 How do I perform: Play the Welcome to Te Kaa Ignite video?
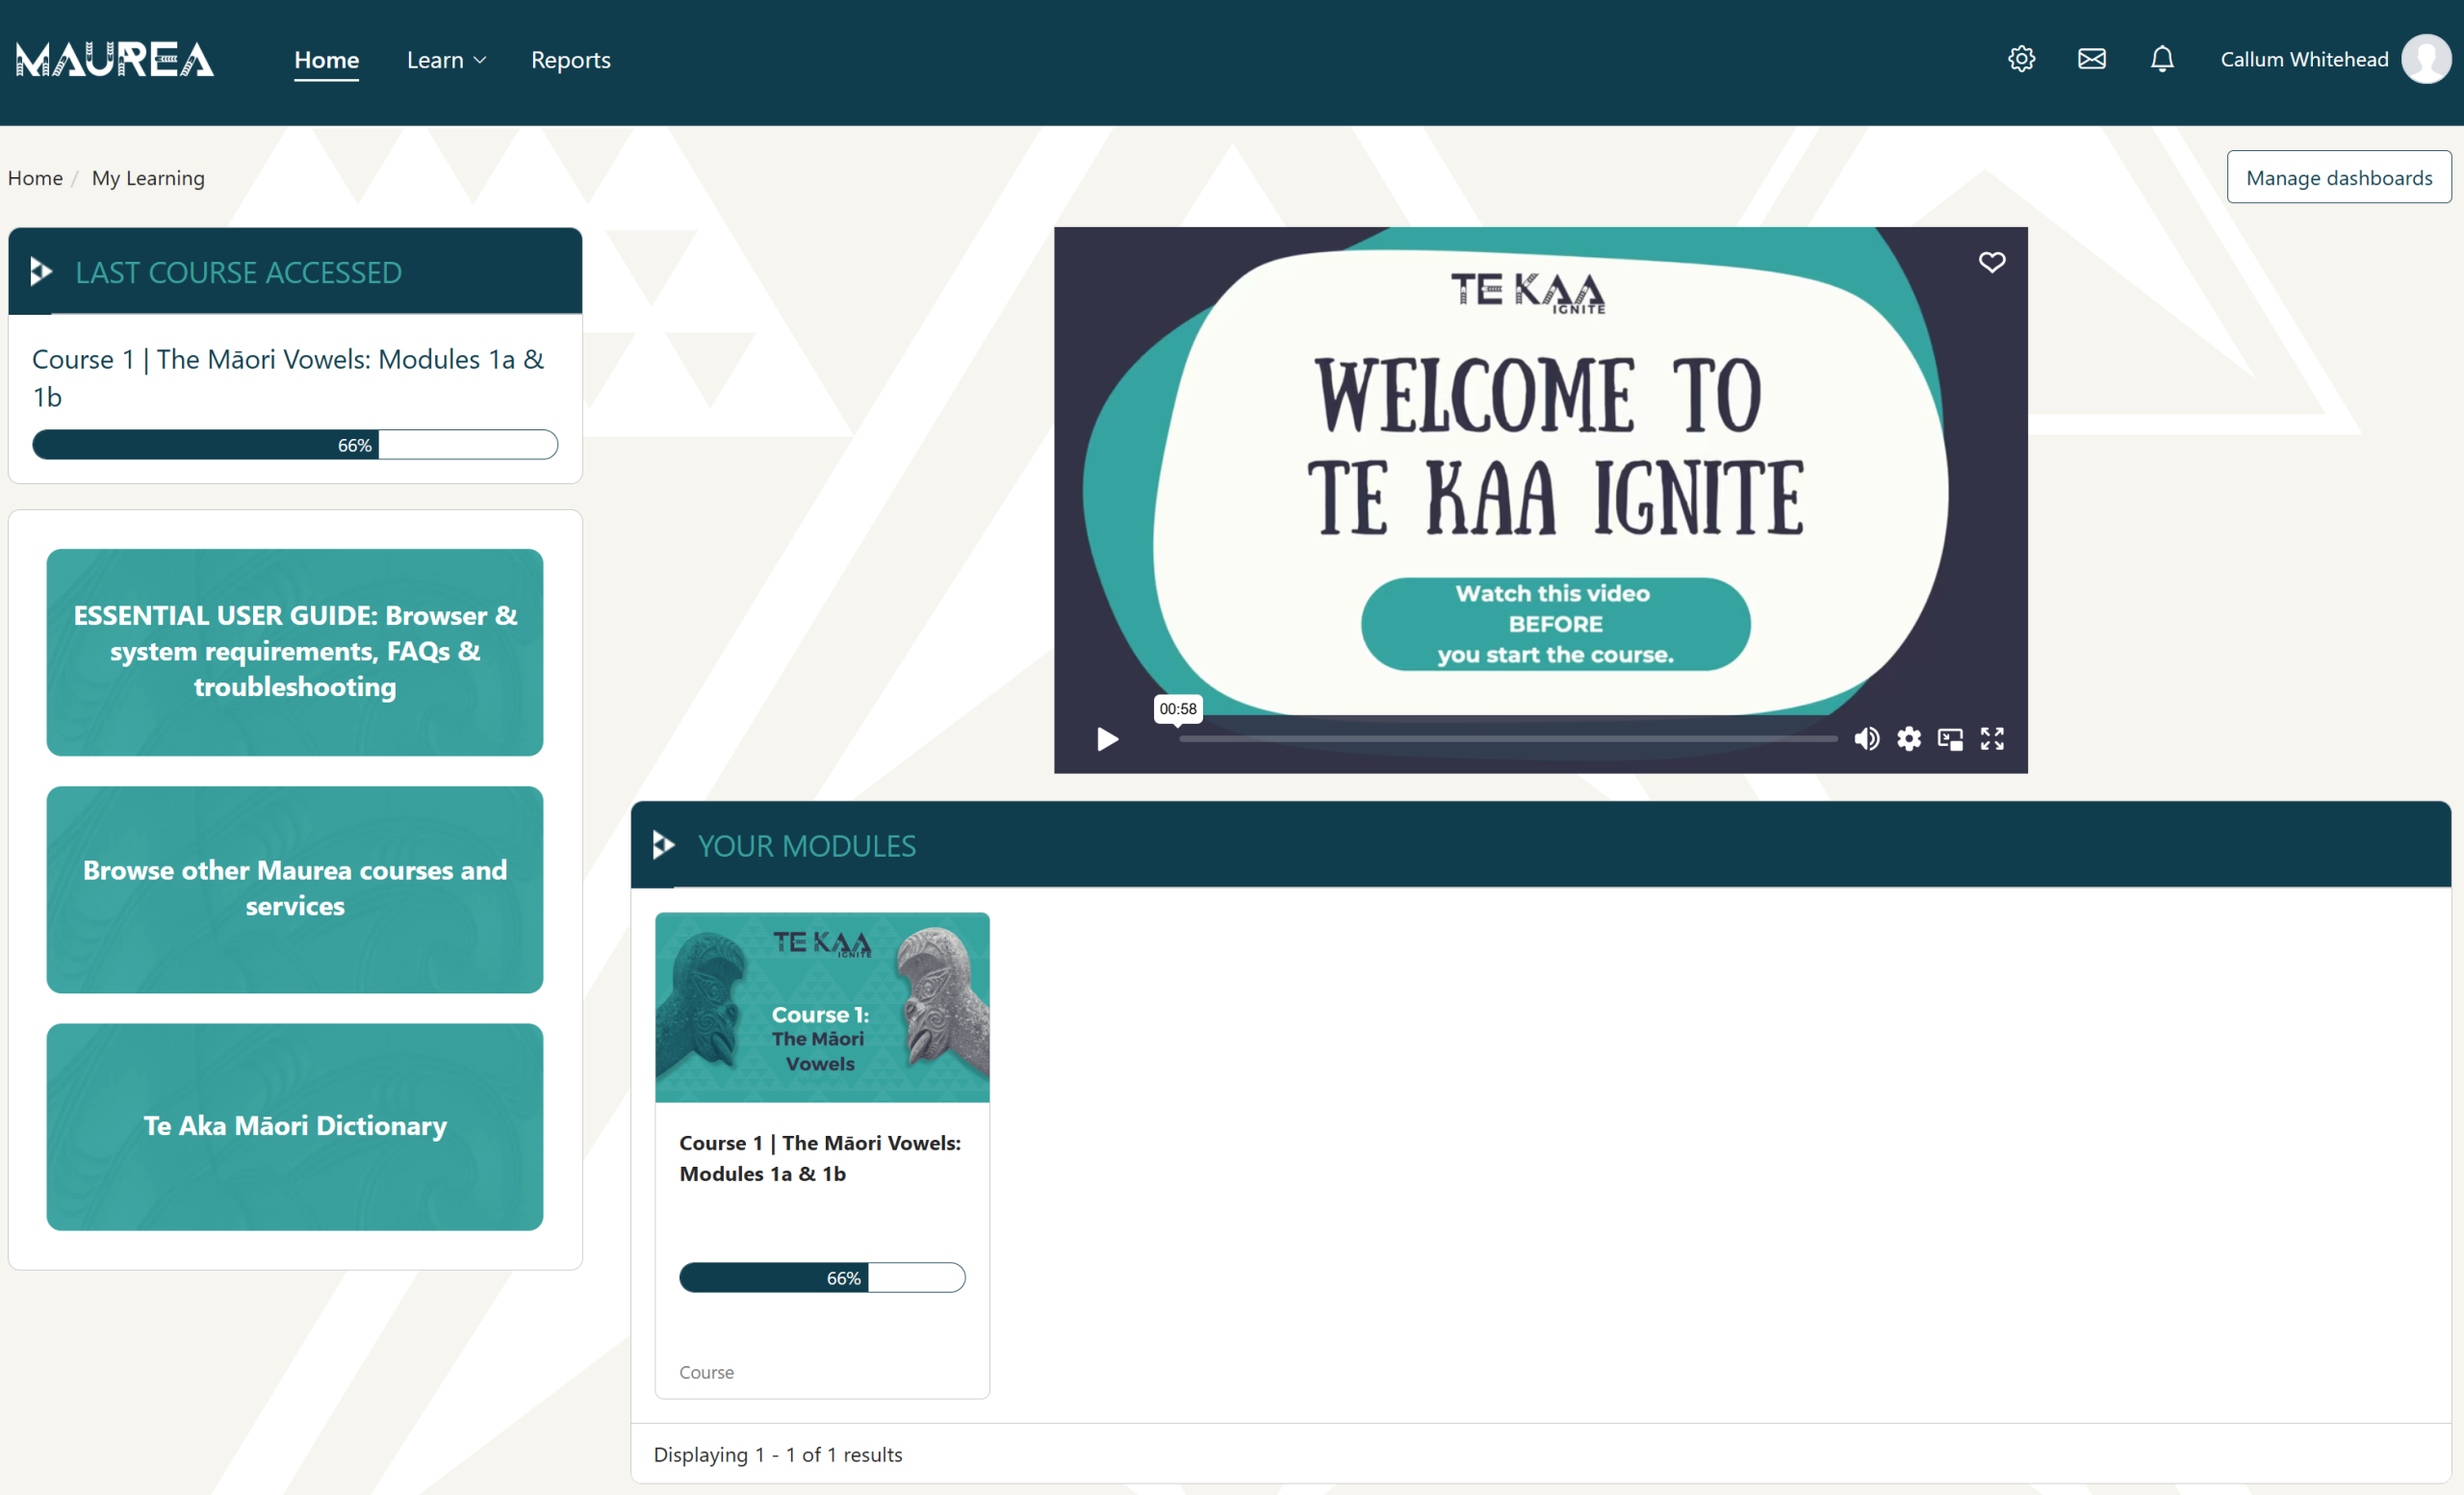pyautogui.click(x=1107, y=739)
